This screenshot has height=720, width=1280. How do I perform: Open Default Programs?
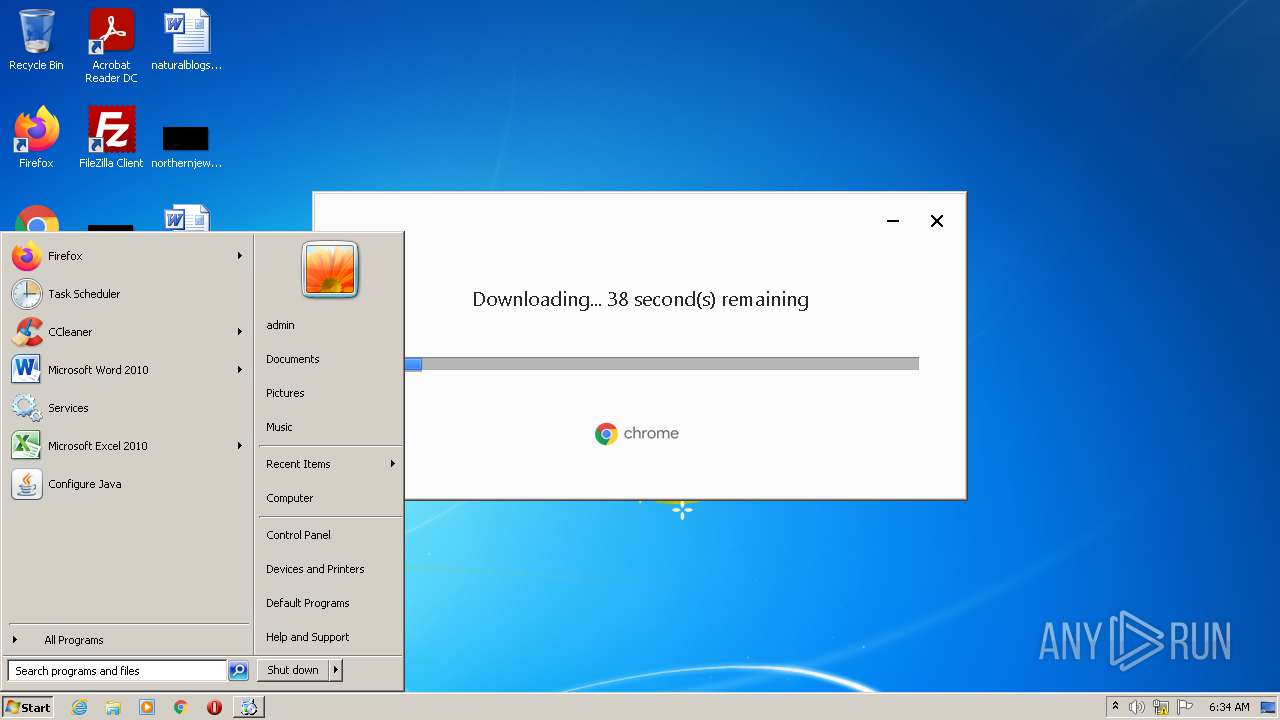pos(330,603)
